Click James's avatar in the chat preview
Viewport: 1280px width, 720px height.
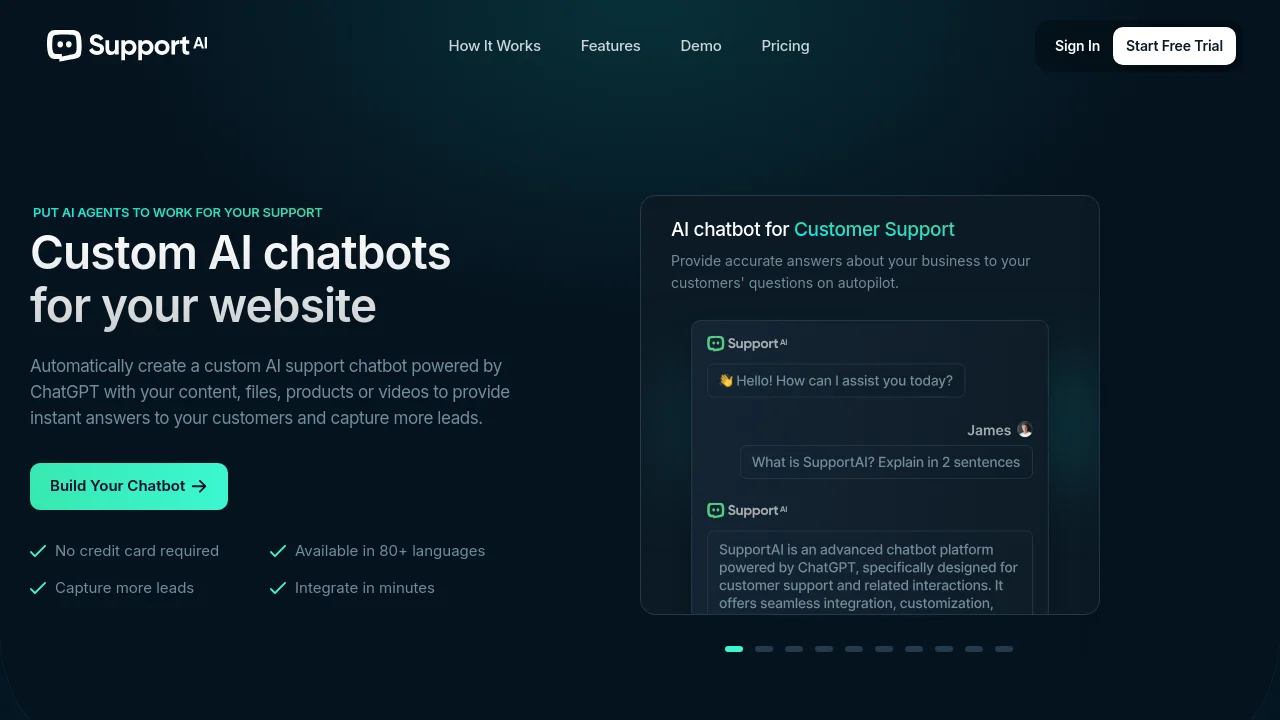coord(1025,430)
